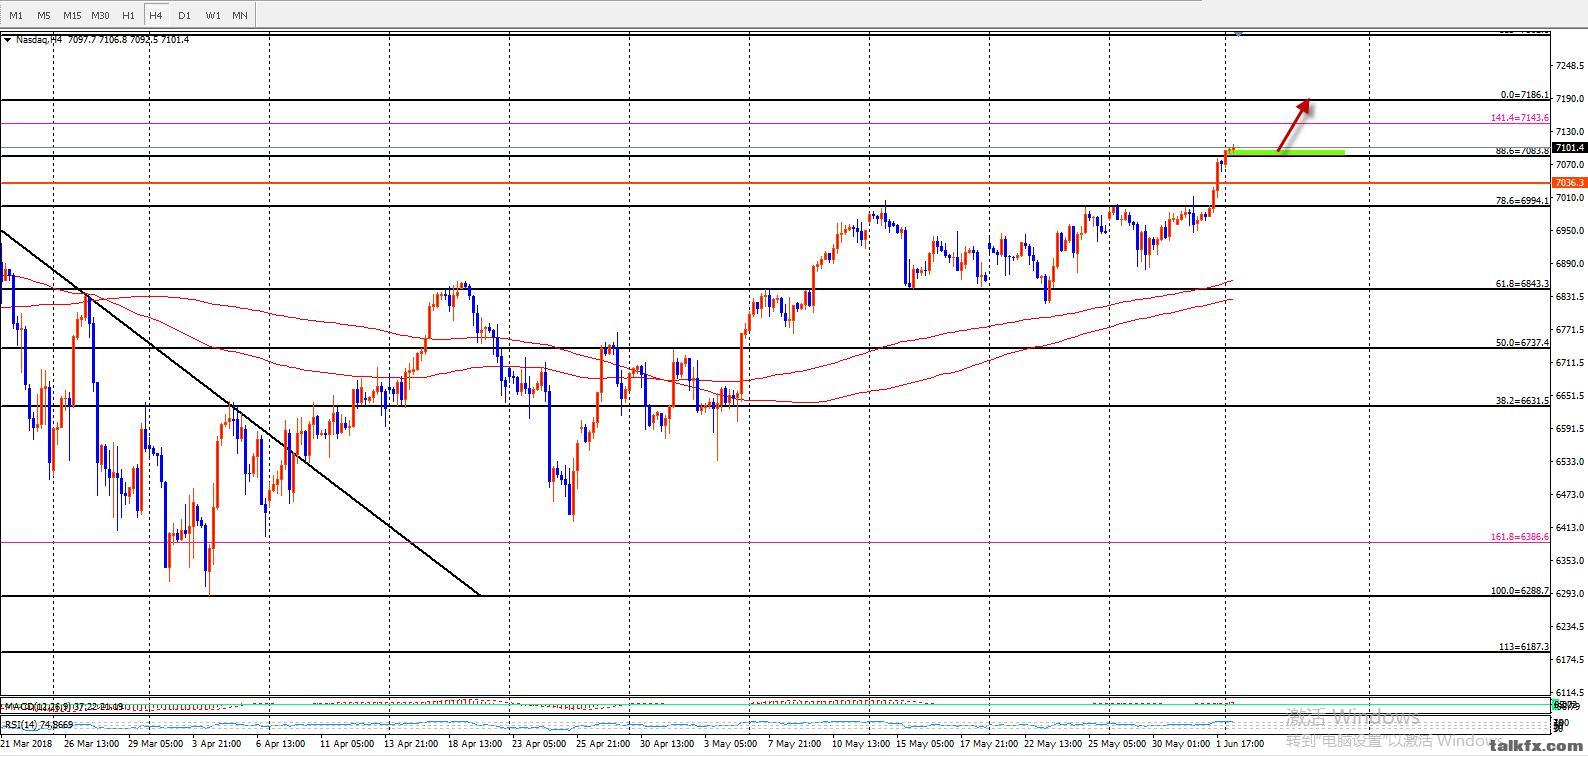Click the Fibonacci label 61.8=6843.3
Image resolution: width=1588 pixels, height=757 pixels.
[x=1522, y=284]
